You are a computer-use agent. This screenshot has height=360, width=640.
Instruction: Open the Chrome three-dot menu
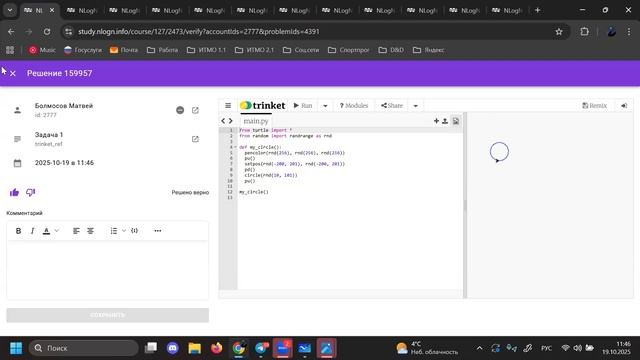629,31
